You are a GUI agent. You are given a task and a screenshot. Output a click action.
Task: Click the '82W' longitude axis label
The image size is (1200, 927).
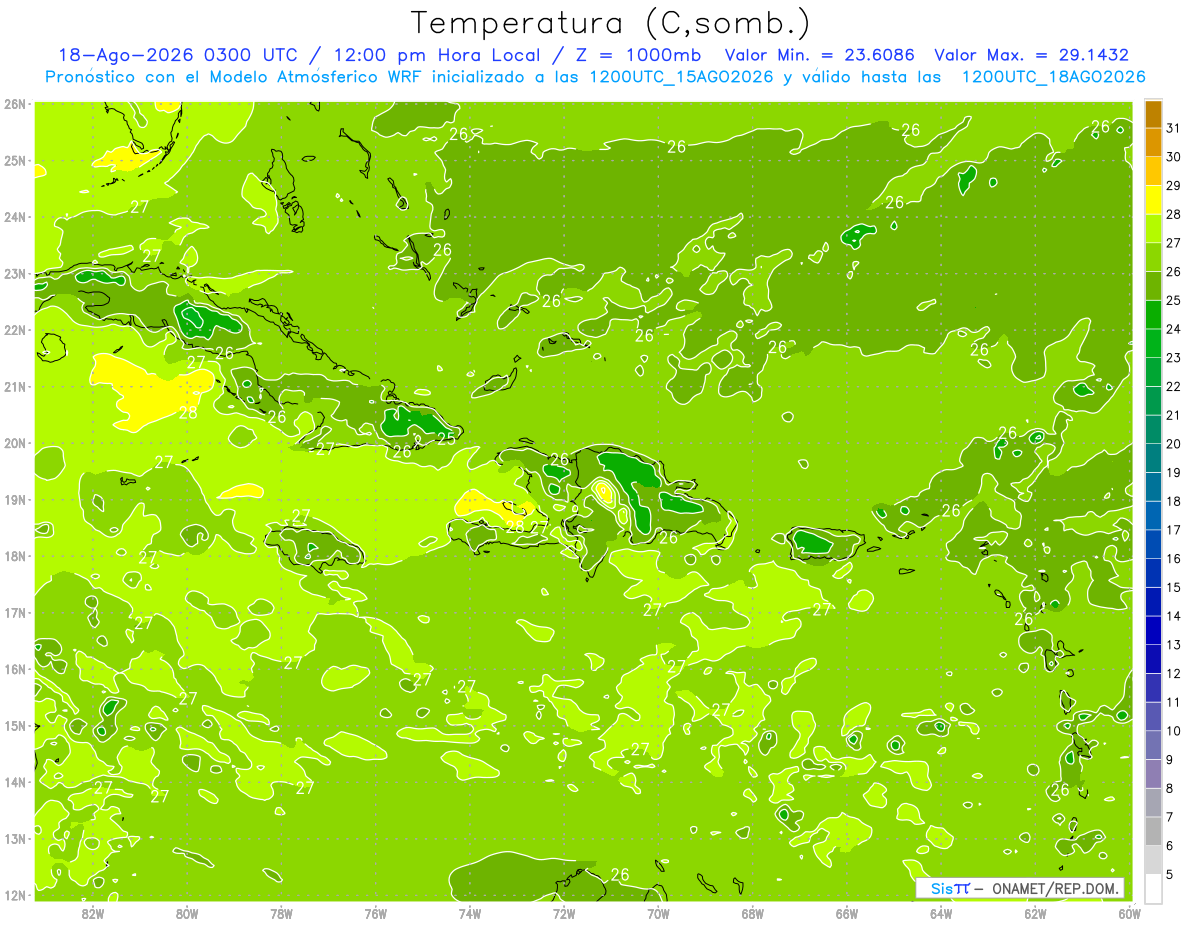[x=92, y=913]
